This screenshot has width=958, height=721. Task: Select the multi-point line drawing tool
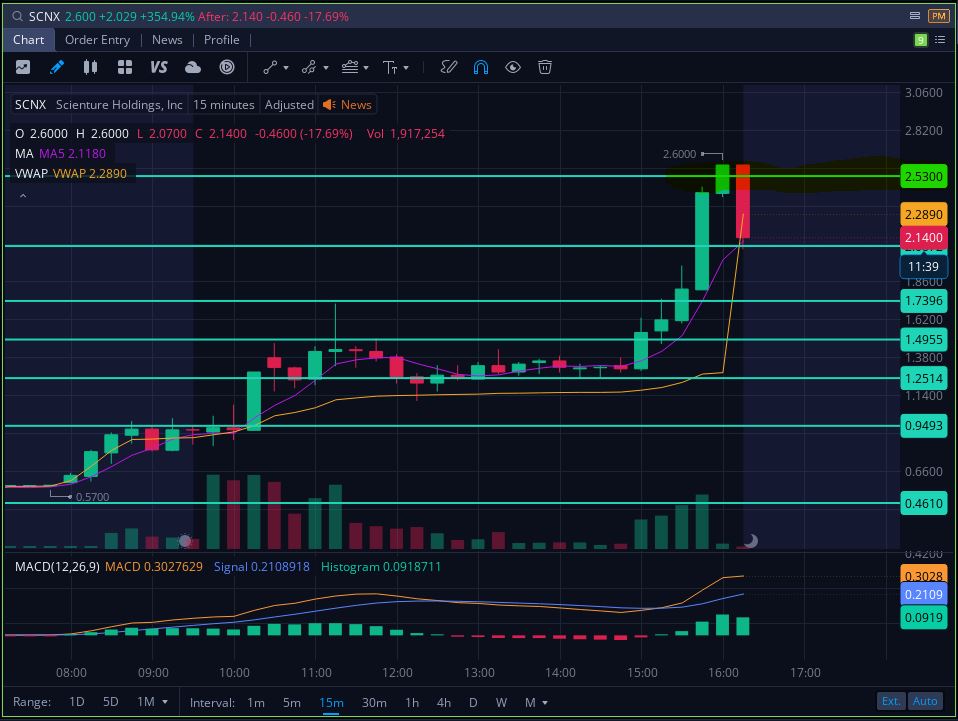(309, 67)
